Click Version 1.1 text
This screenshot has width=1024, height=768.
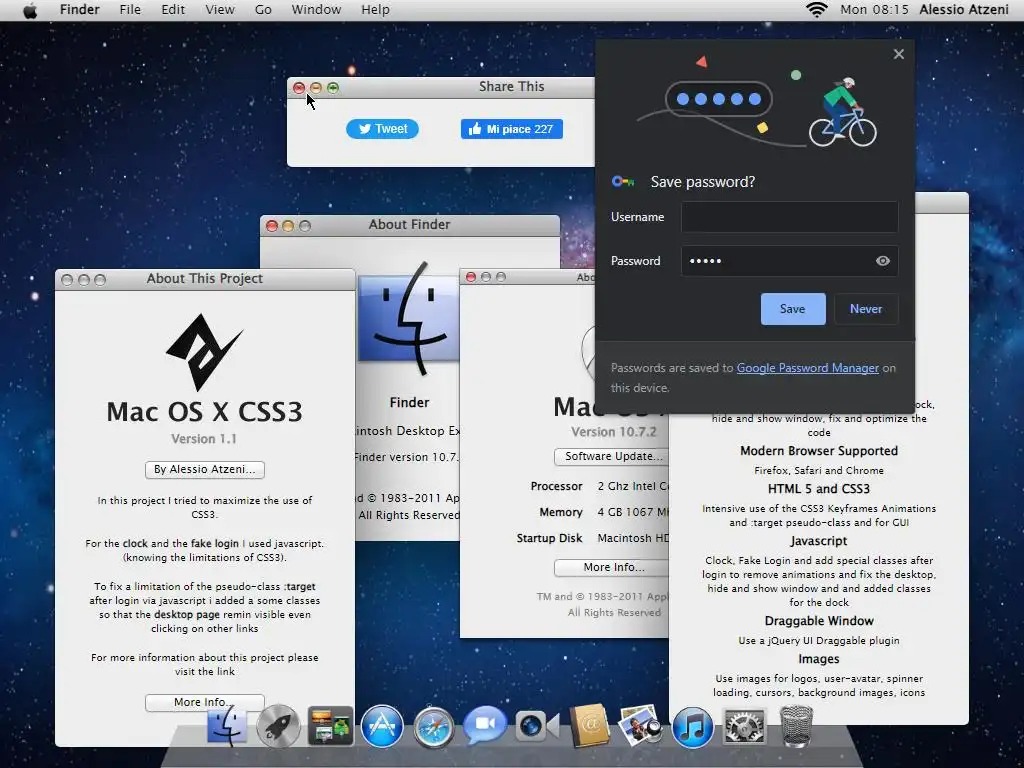tap(204, 439)
